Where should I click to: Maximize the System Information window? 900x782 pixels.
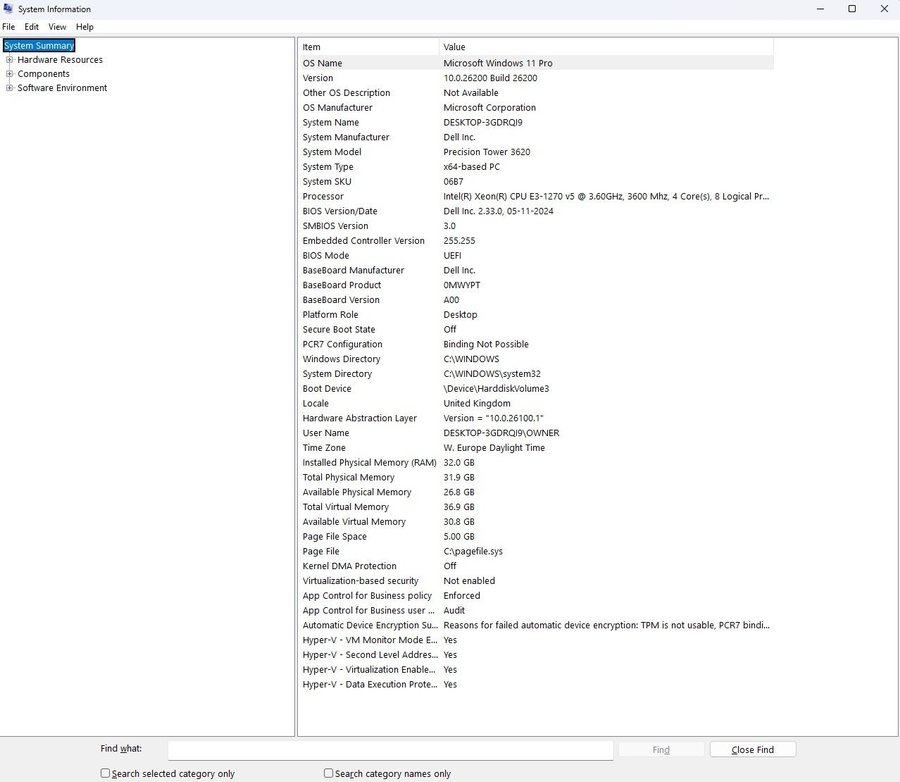pos(852,9)
